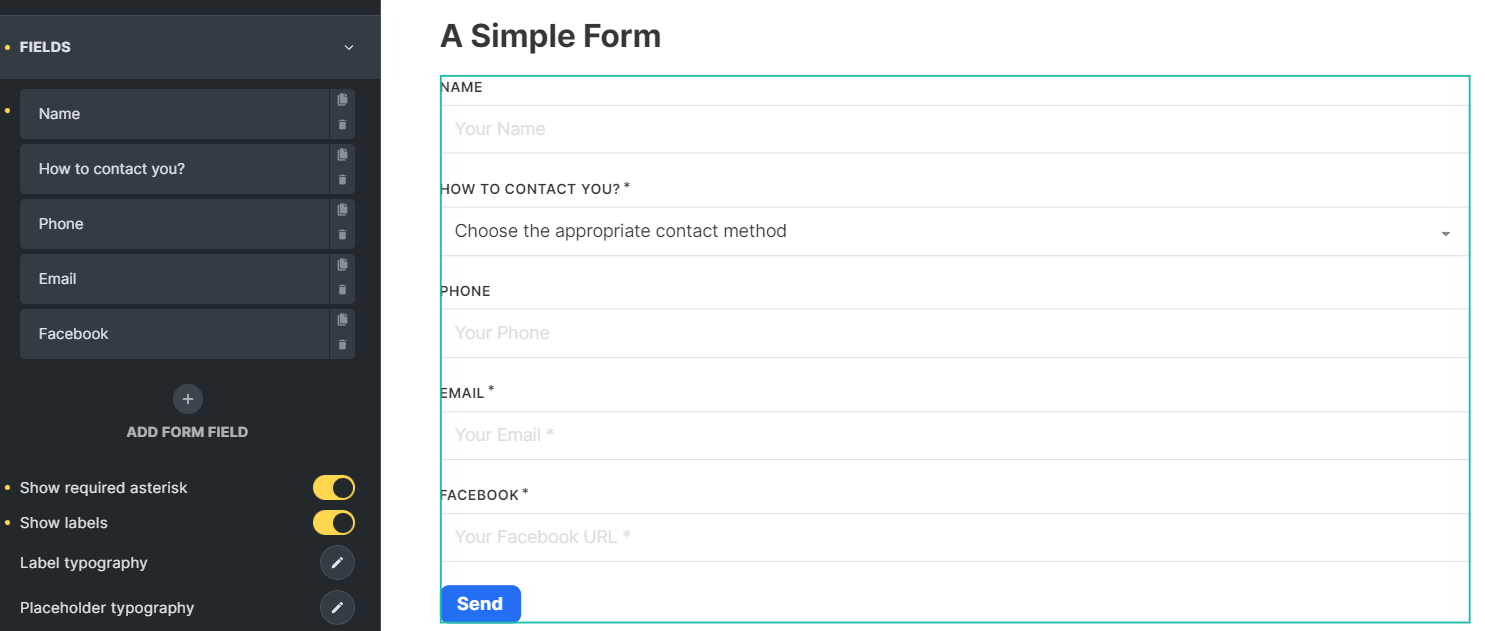Open the Facebook field item settings
1485x631 pixels.
174,334
